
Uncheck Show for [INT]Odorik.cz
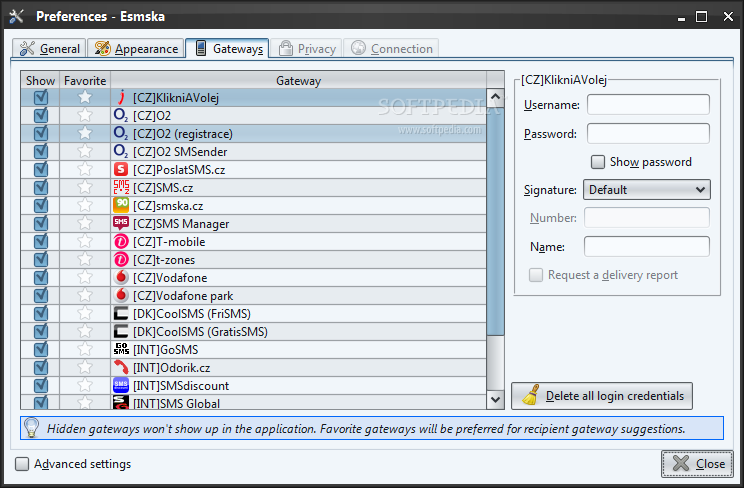pos(41,367)
